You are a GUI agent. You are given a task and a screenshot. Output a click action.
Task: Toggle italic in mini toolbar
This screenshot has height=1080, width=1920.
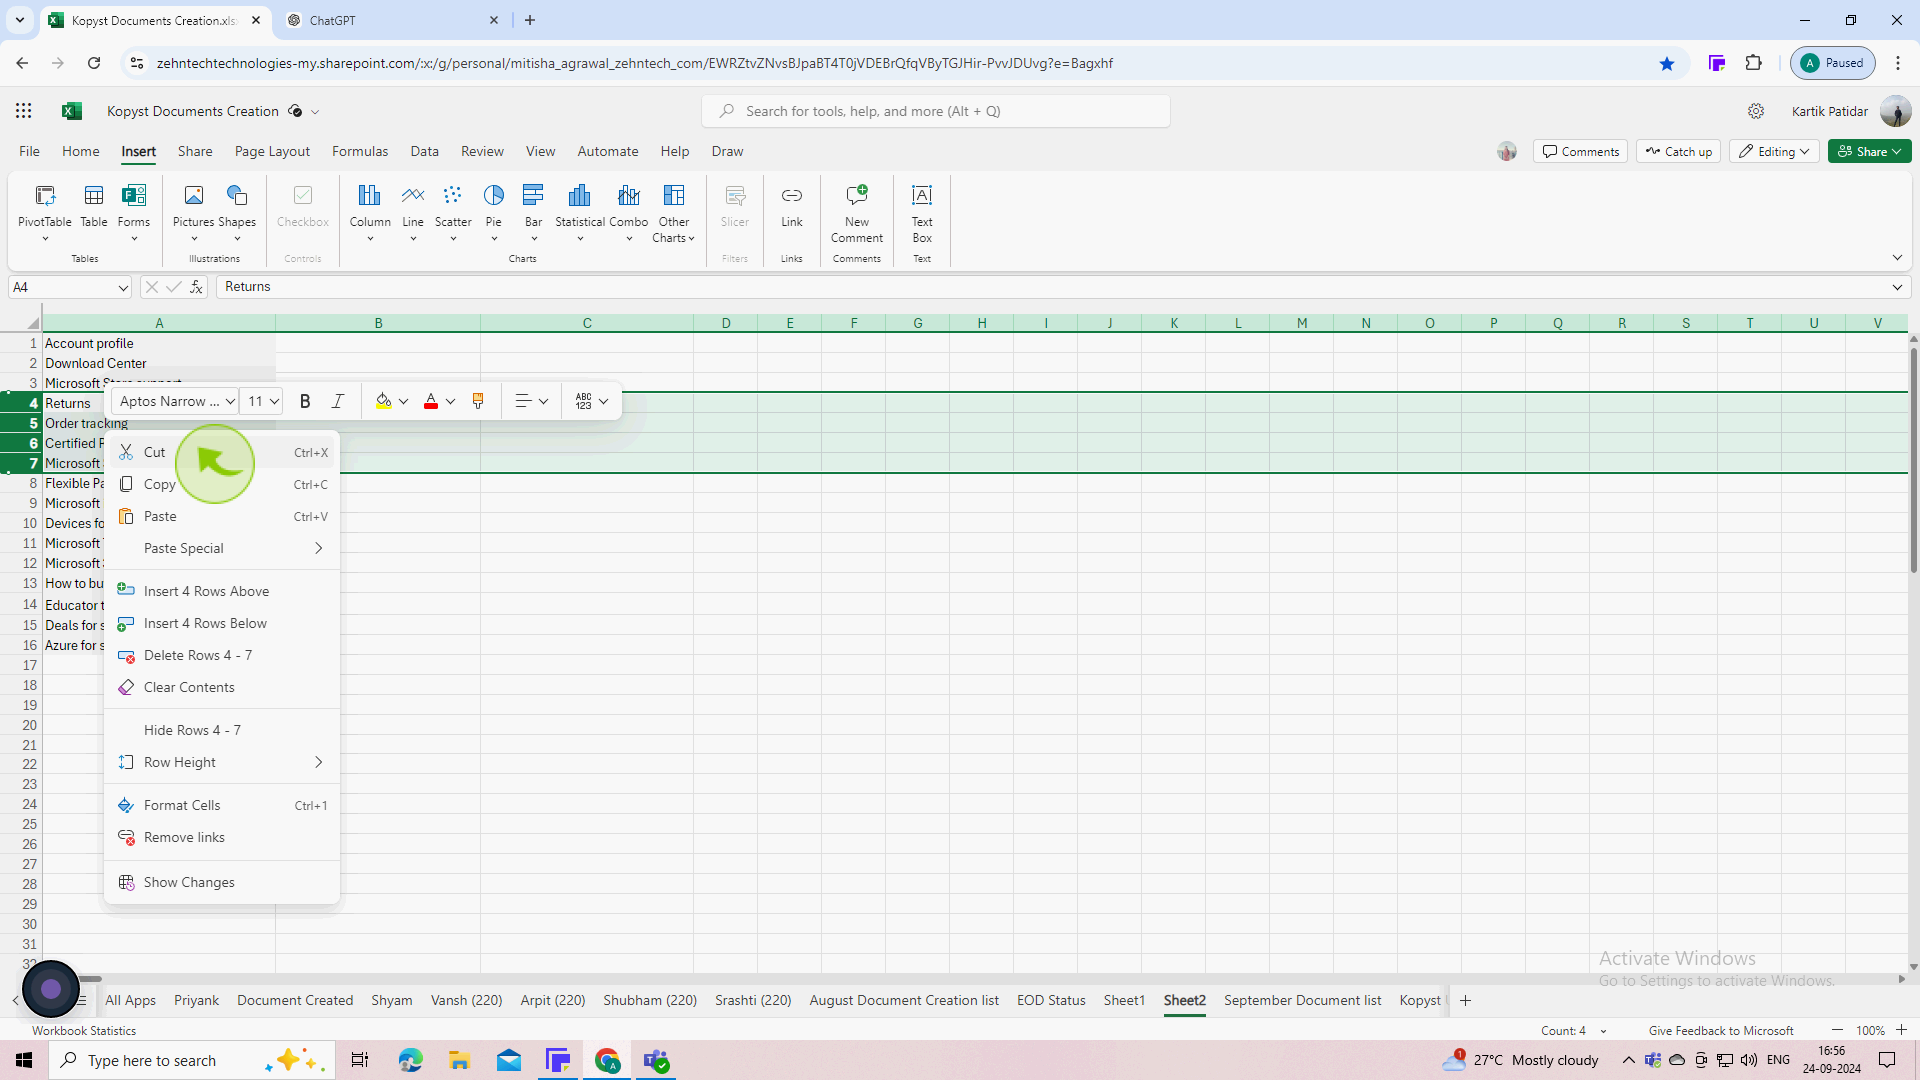(338, 401)
